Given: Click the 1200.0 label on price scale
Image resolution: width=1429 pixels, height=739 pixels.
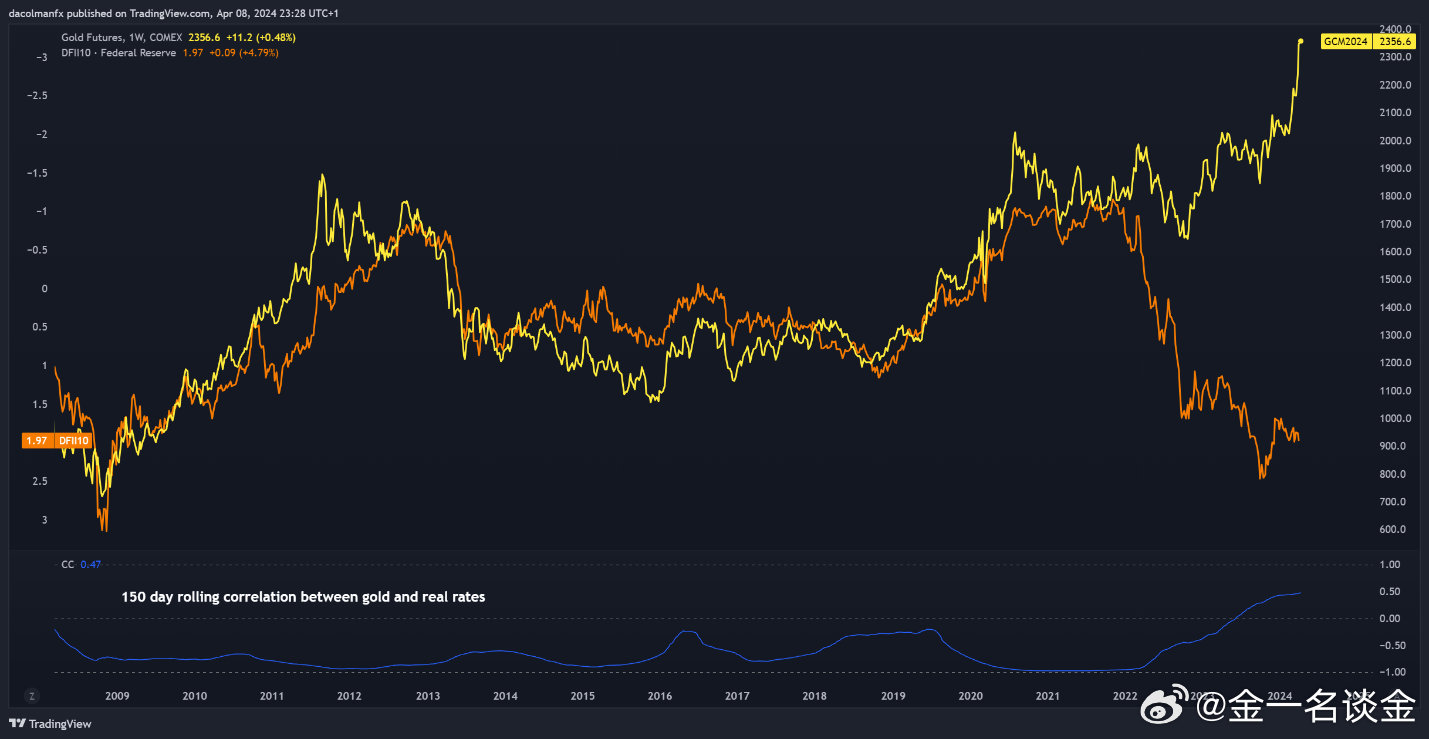Looking at the screenshot, I should pos(1394,363).
